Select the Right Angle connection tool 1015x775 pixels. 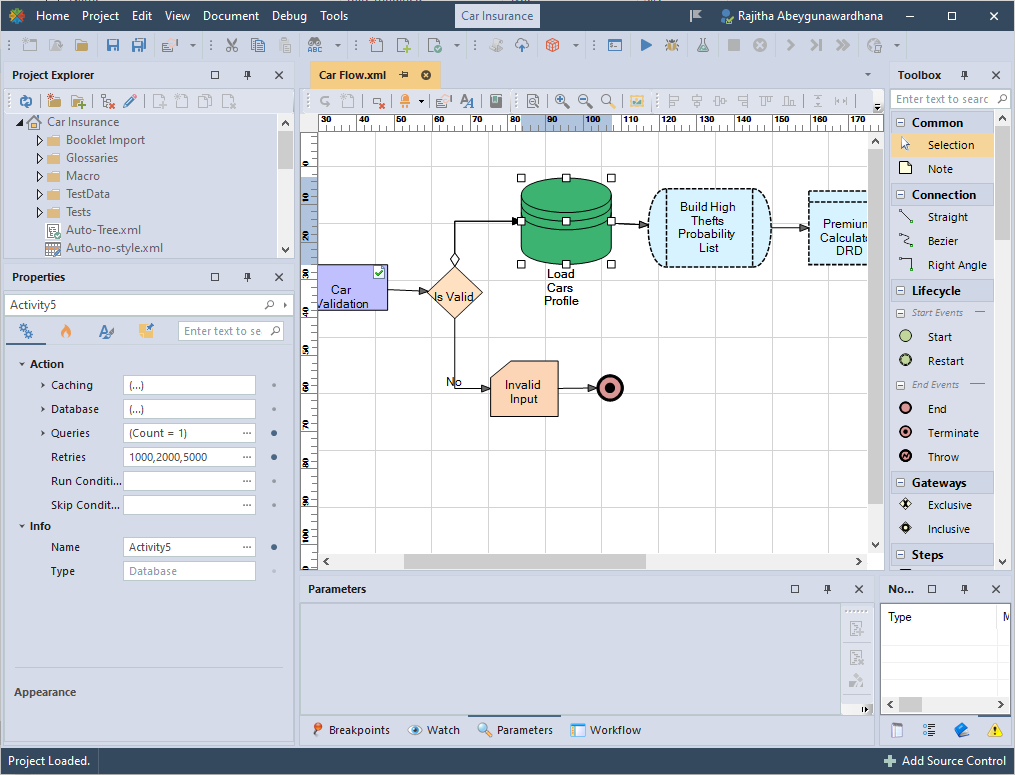942,265
